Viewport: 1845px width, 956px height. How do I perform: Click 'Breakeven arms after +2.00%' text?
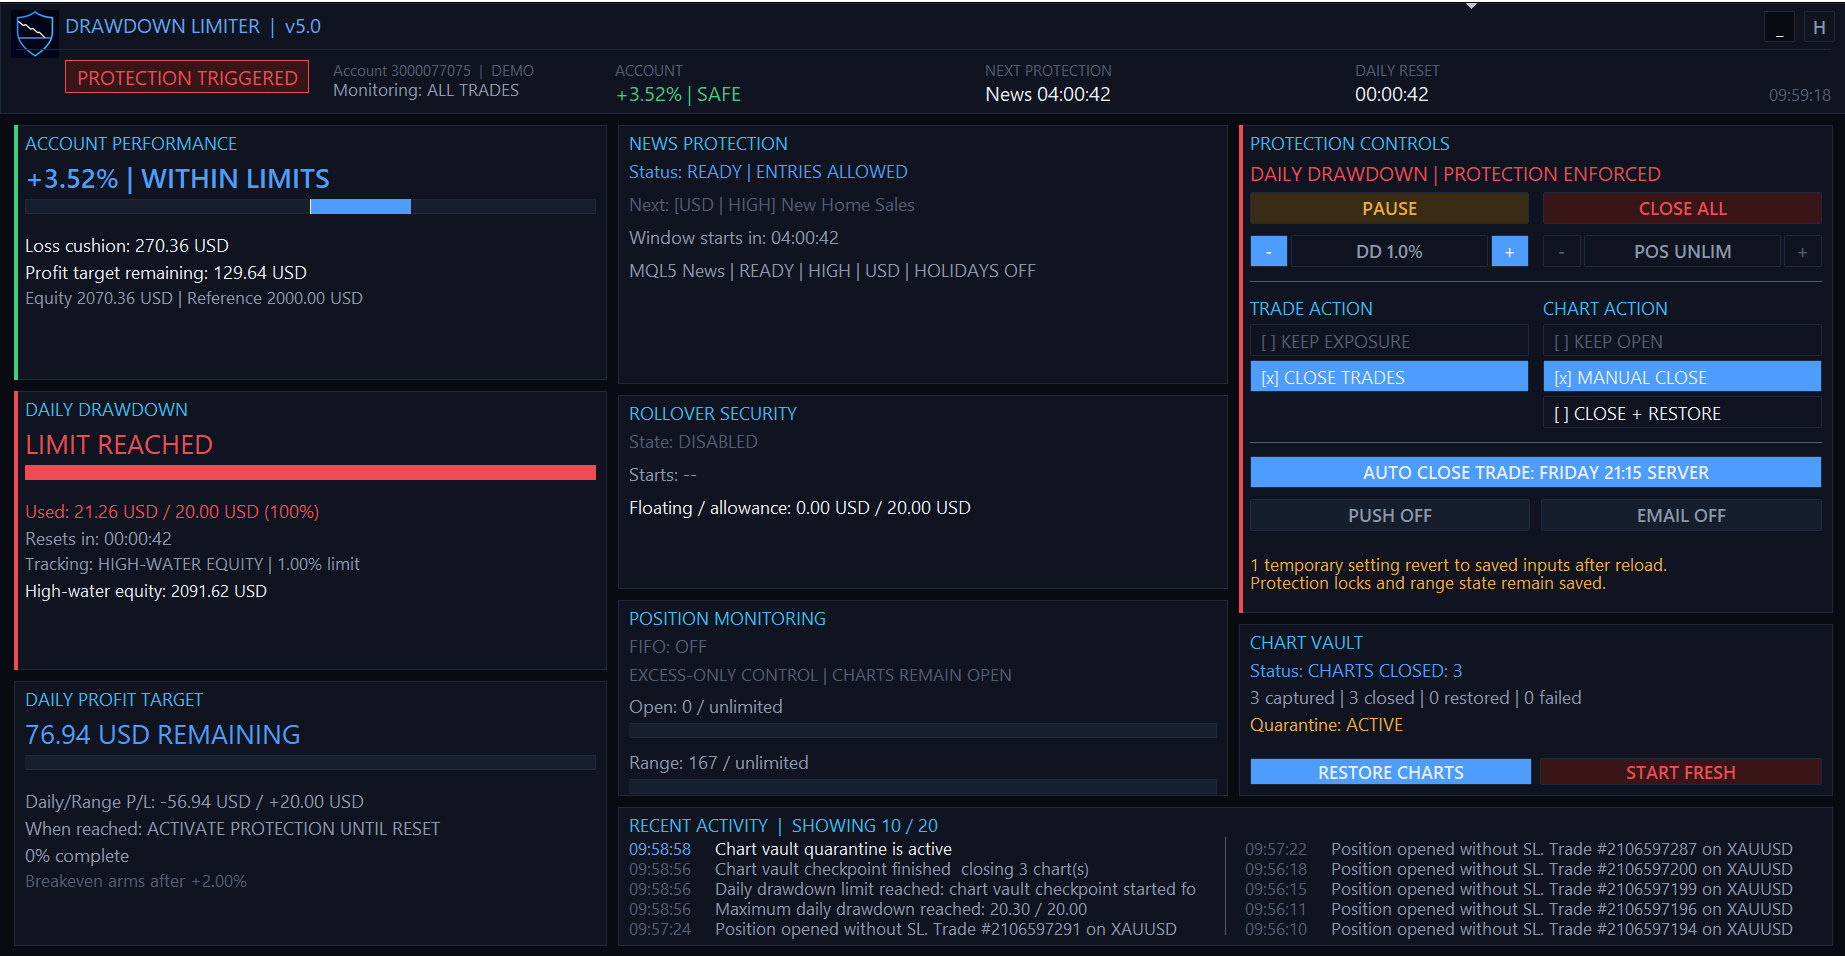136,881
